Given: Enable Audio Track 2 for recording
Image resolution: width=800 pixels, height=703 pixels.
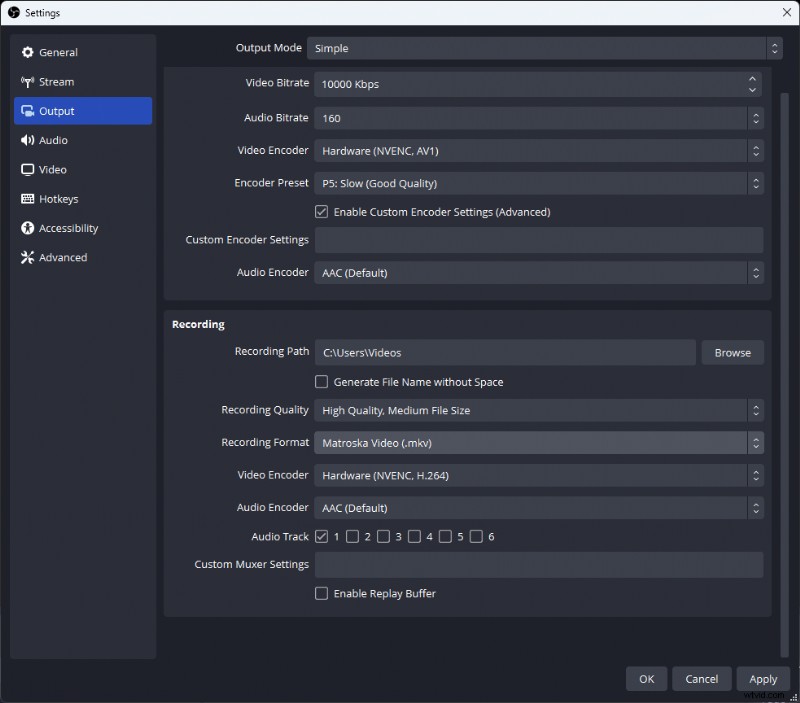Looking at the screenshot, I should pyautogui.click(x=352, y=536).
